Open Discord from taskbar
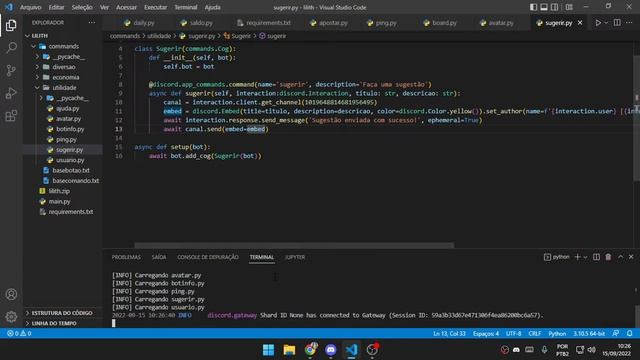 [331, 350]
